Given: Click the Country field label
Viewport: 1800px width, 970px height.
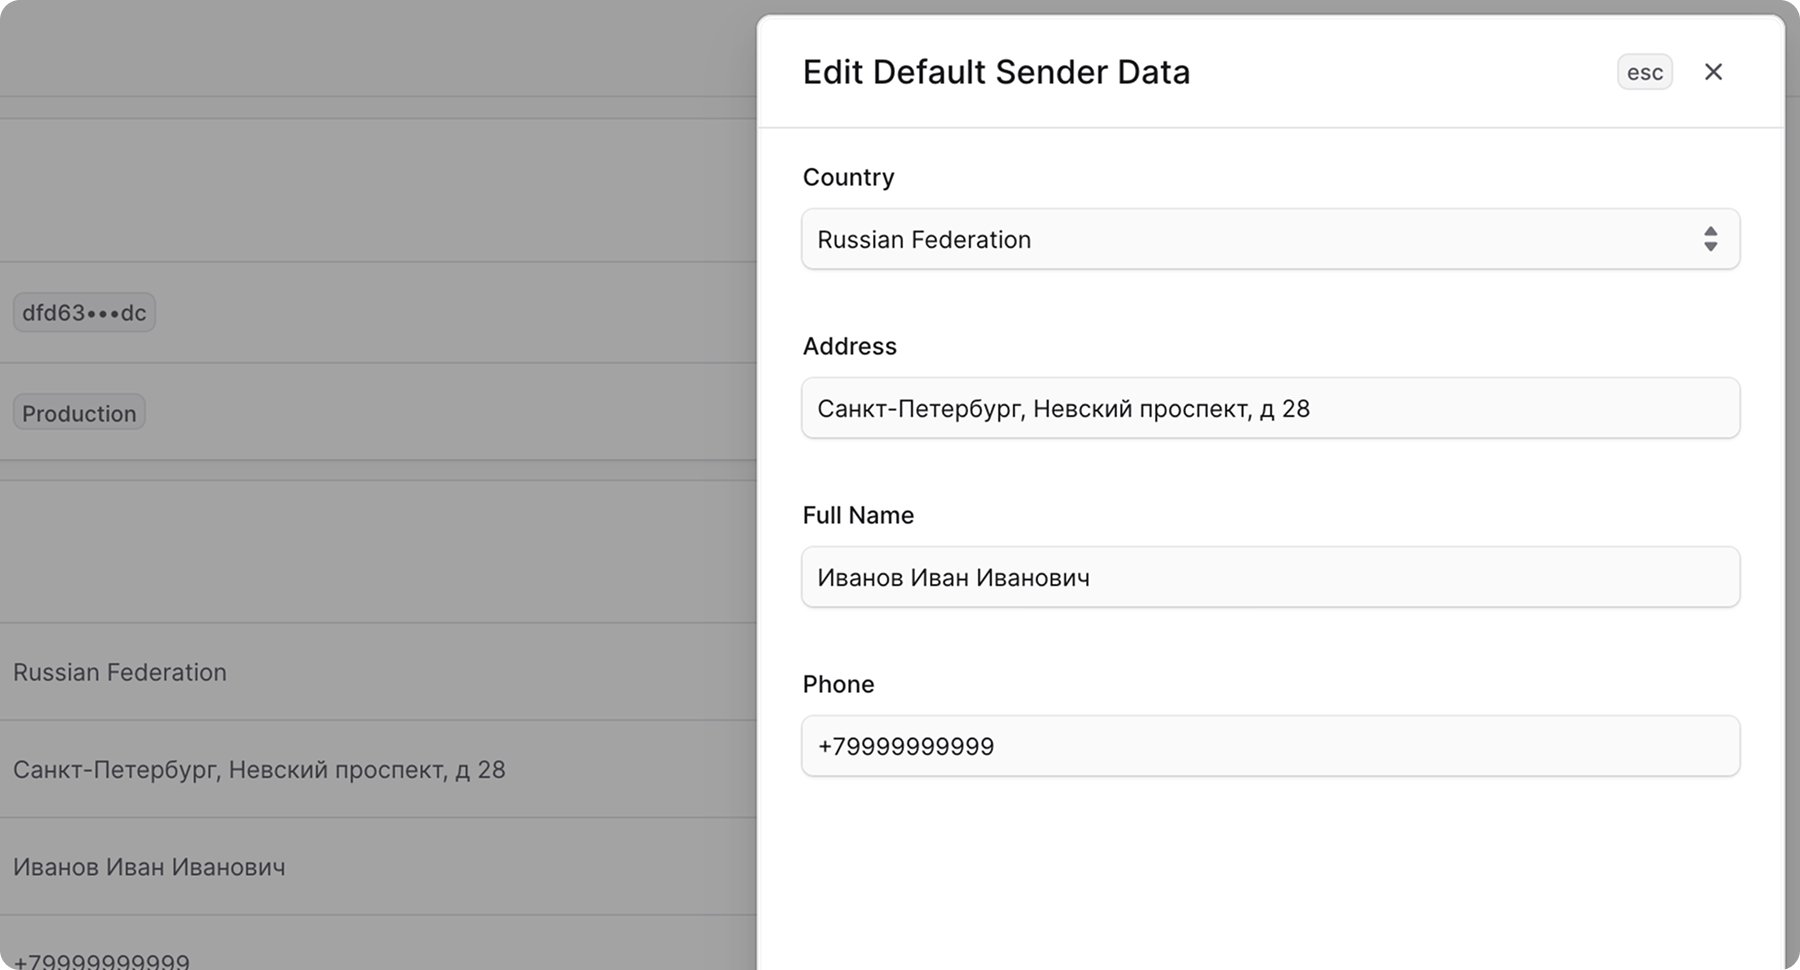Looking at the screenshot, I should point(848,177).
